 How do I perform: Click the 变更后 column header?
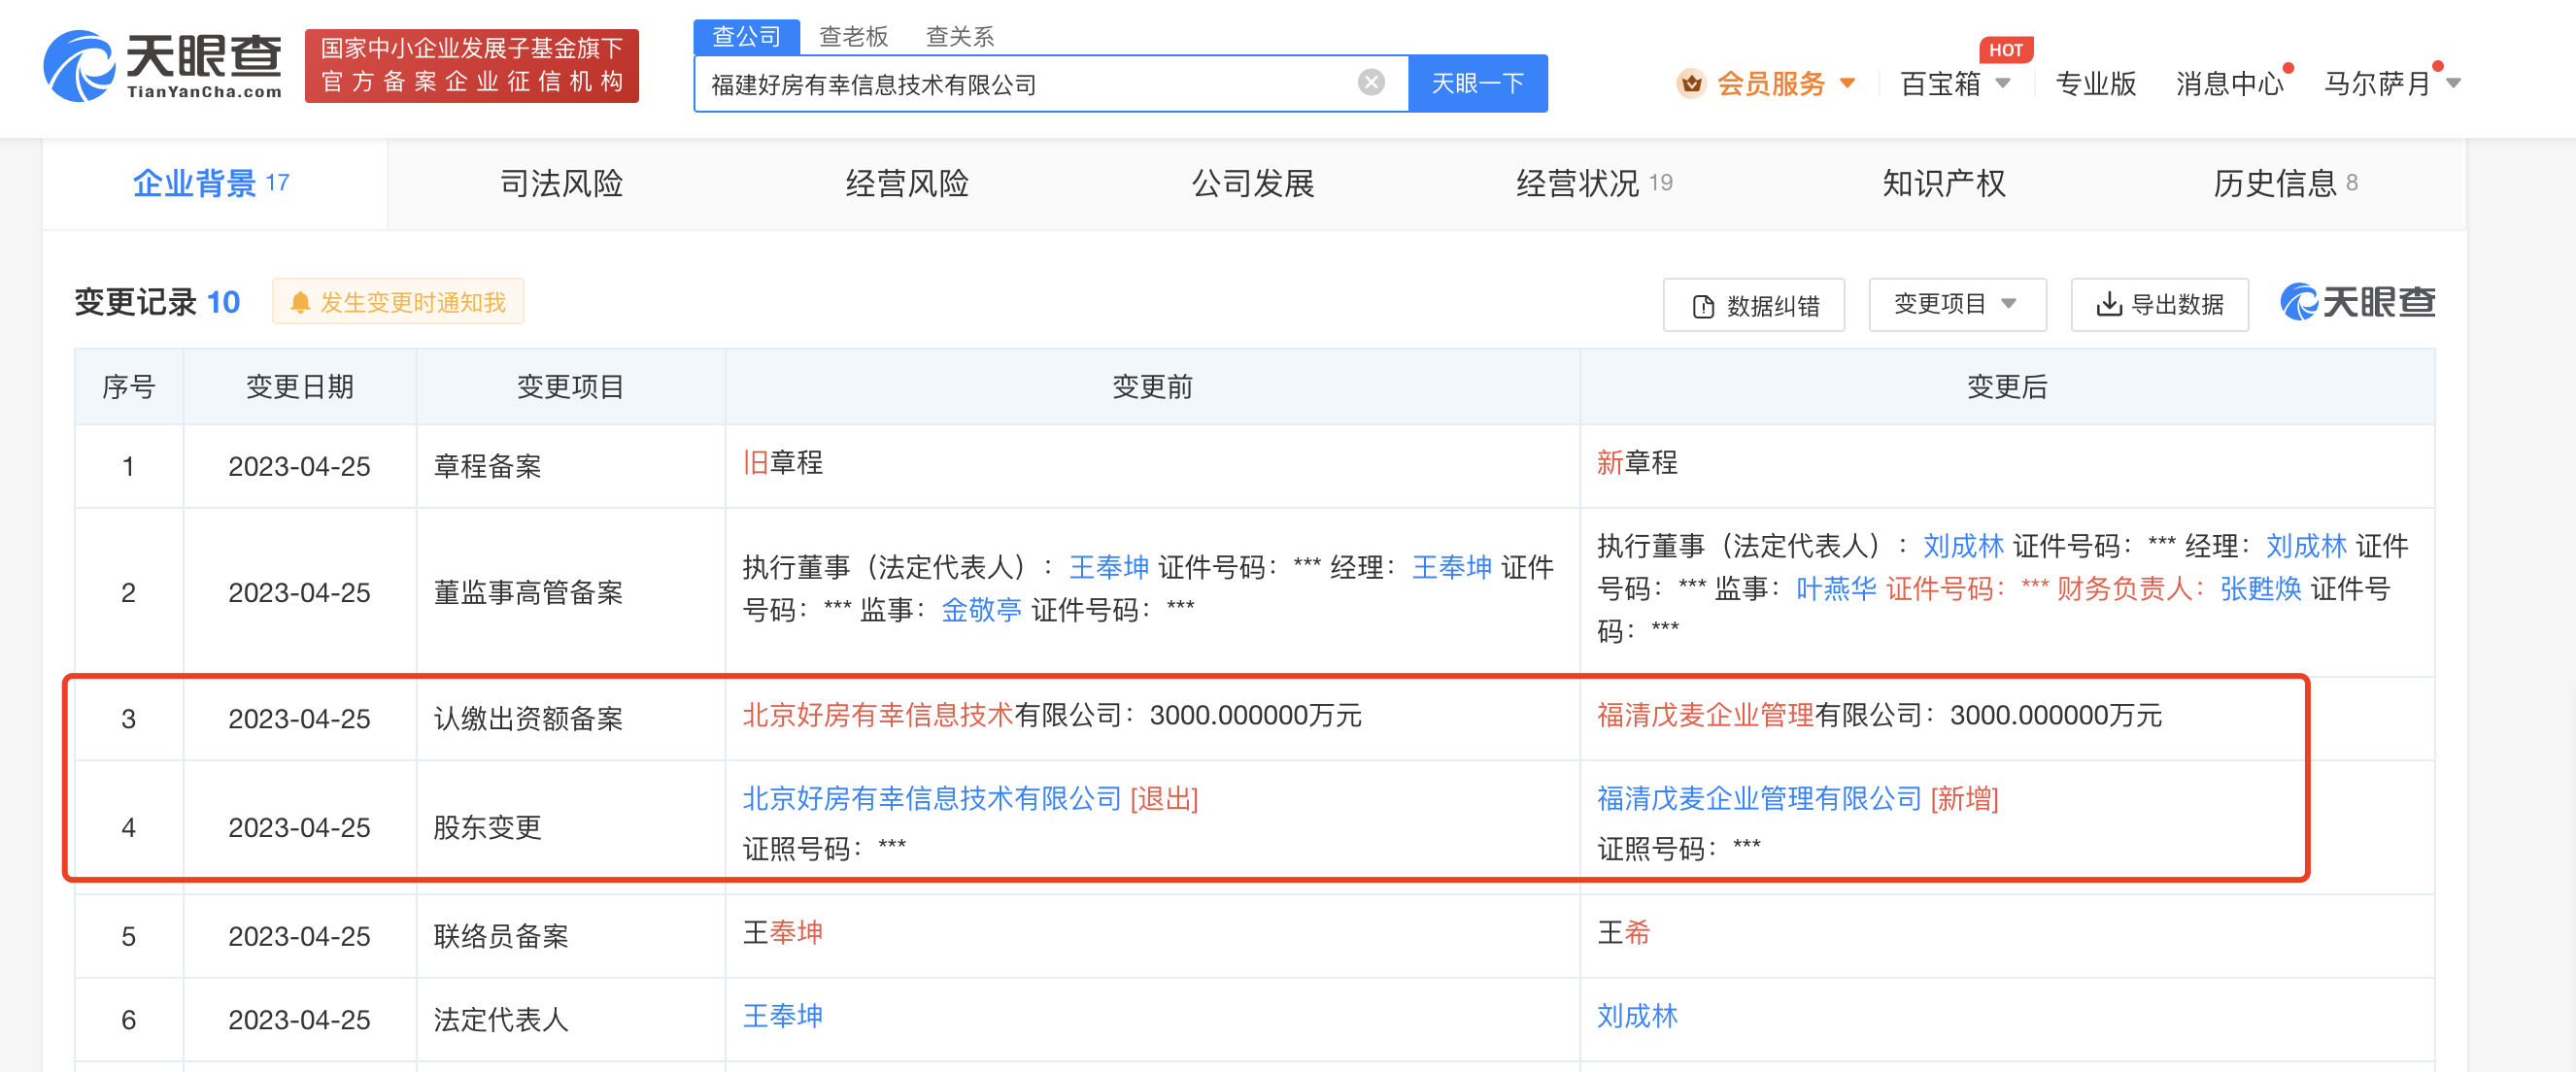click(x=2007, y=387)
